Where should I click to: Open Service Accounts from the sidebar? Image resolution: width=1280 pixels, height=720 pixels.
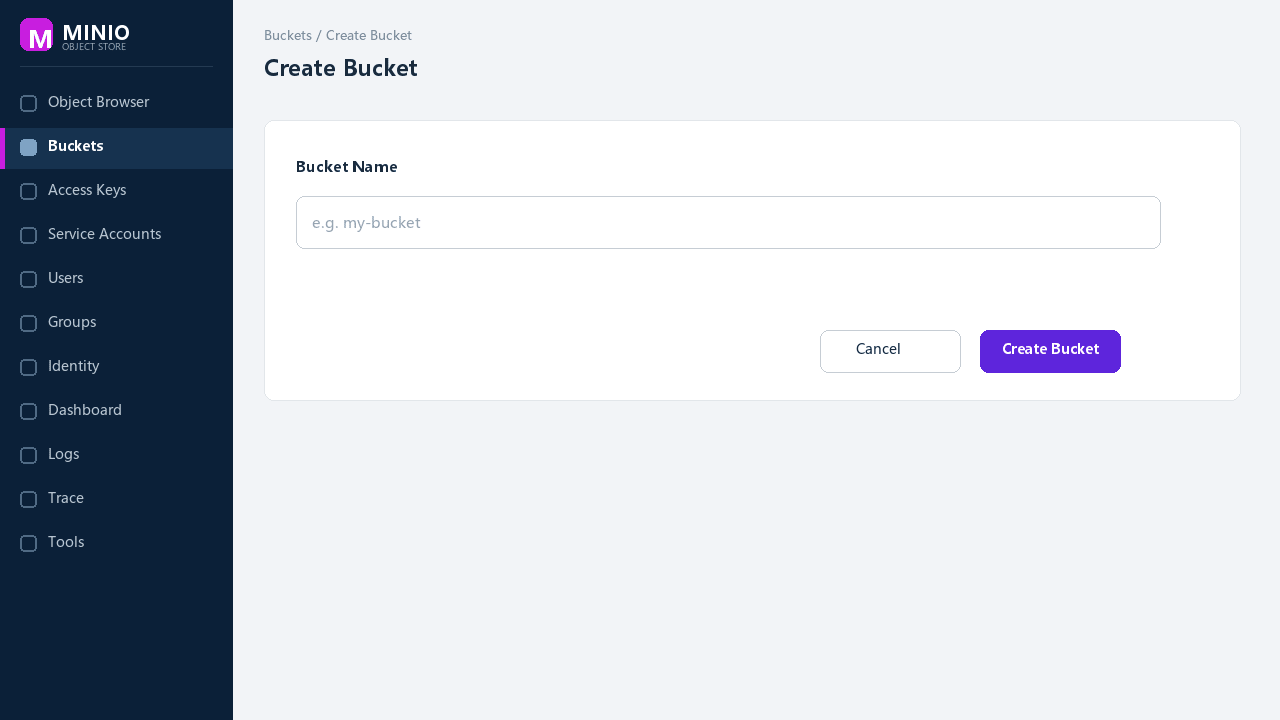[116, 235]
